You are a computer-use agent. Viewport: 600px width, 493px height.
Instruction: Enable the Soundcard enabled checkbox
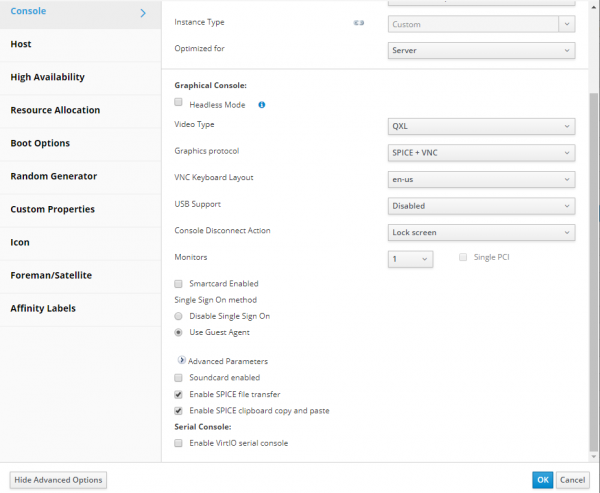pyautogui.click(x=179, y=378)
